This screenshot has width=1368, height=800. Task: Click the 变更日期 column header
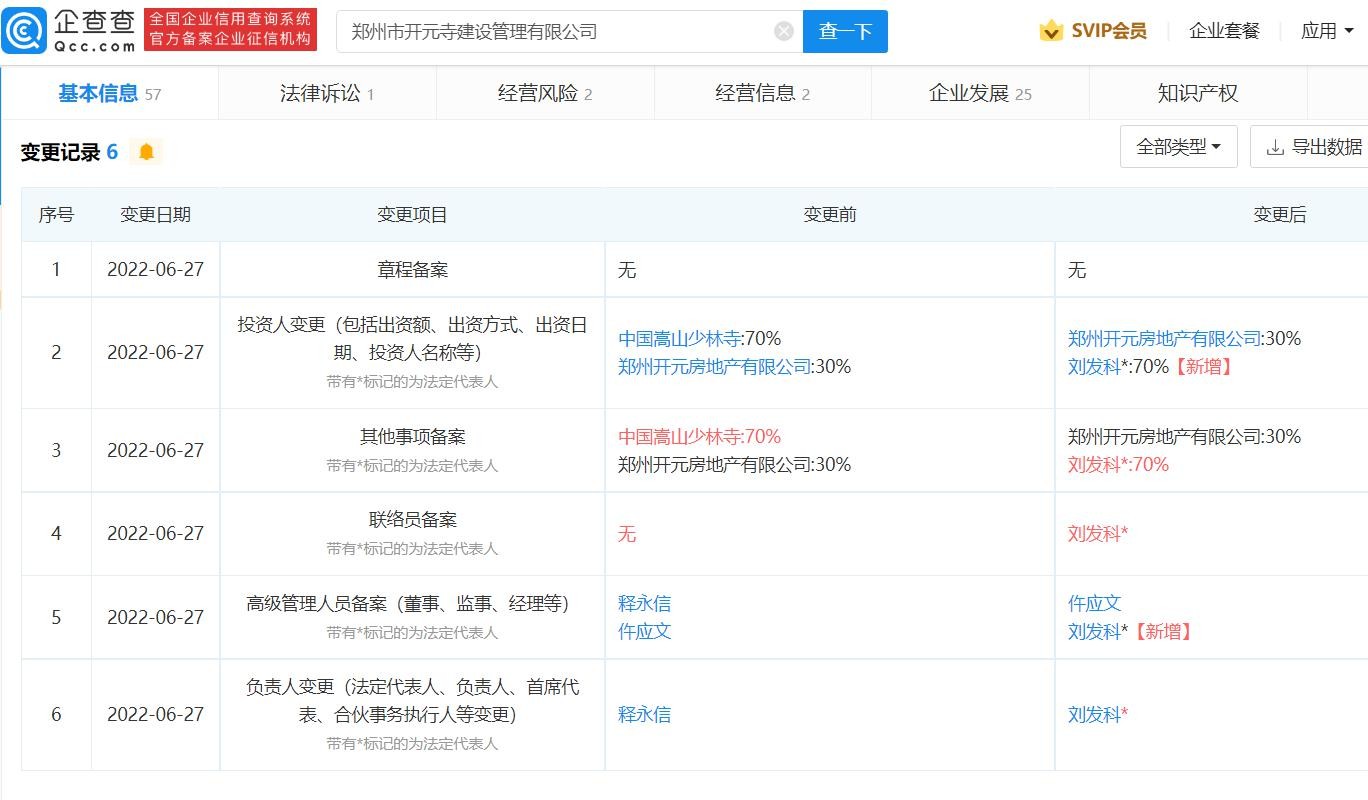[155, 214]
